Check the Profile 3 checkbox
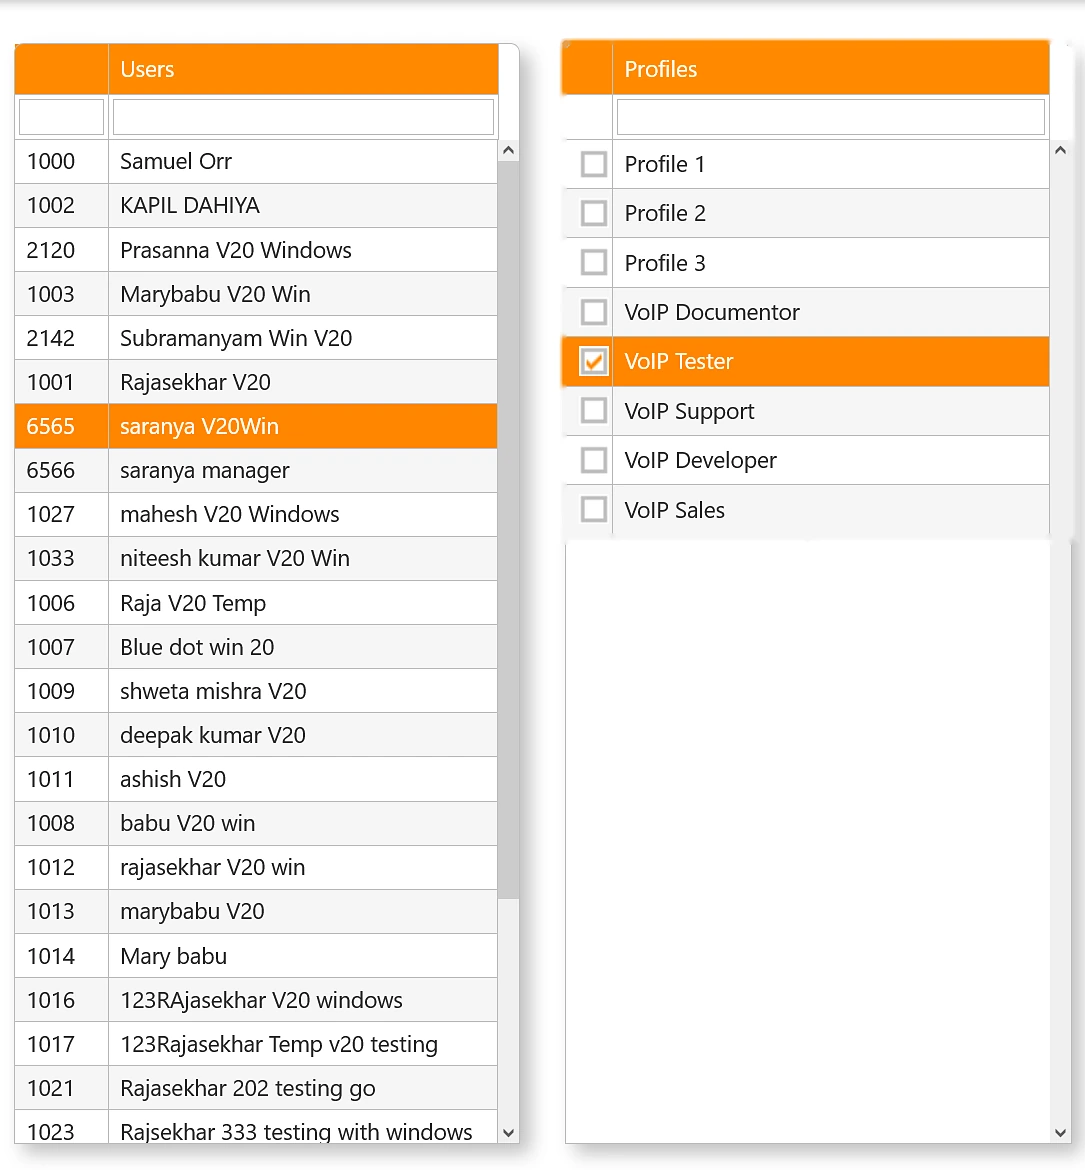1085x1170 pixels. coord(593,263)
